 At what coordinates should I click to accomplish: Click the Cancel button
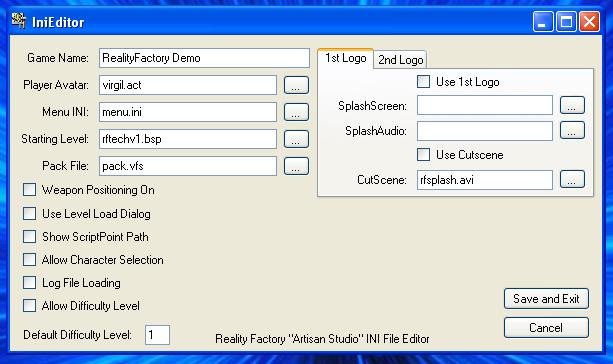point(546,328)
